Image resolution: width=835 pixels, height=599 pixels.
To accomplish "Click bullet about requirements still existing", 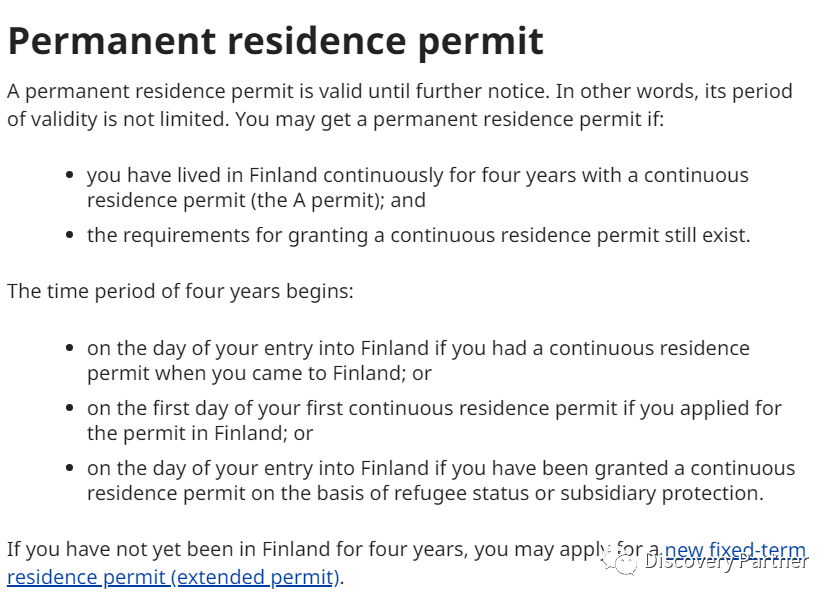I will (419, 235).
